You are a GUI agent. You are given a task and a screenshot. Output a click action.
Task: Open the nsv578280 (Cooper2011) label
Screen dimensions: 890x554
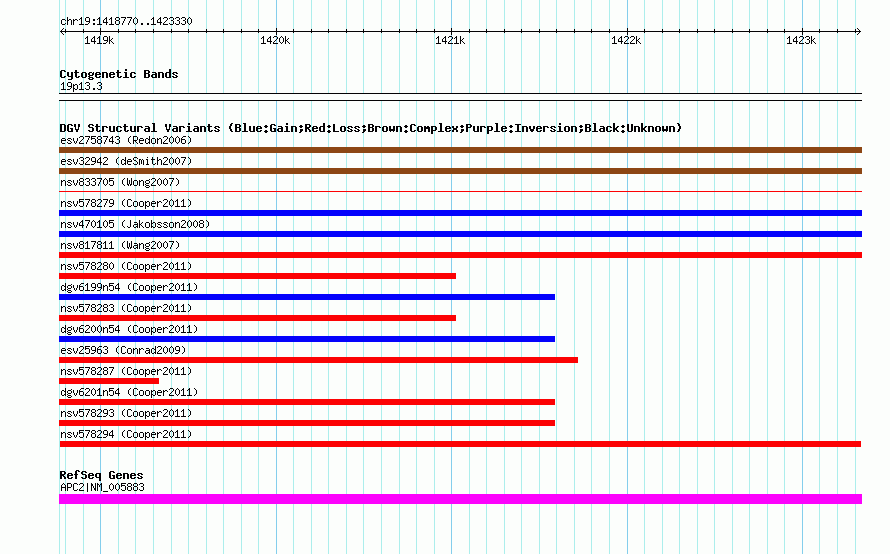tap(126, 266)
